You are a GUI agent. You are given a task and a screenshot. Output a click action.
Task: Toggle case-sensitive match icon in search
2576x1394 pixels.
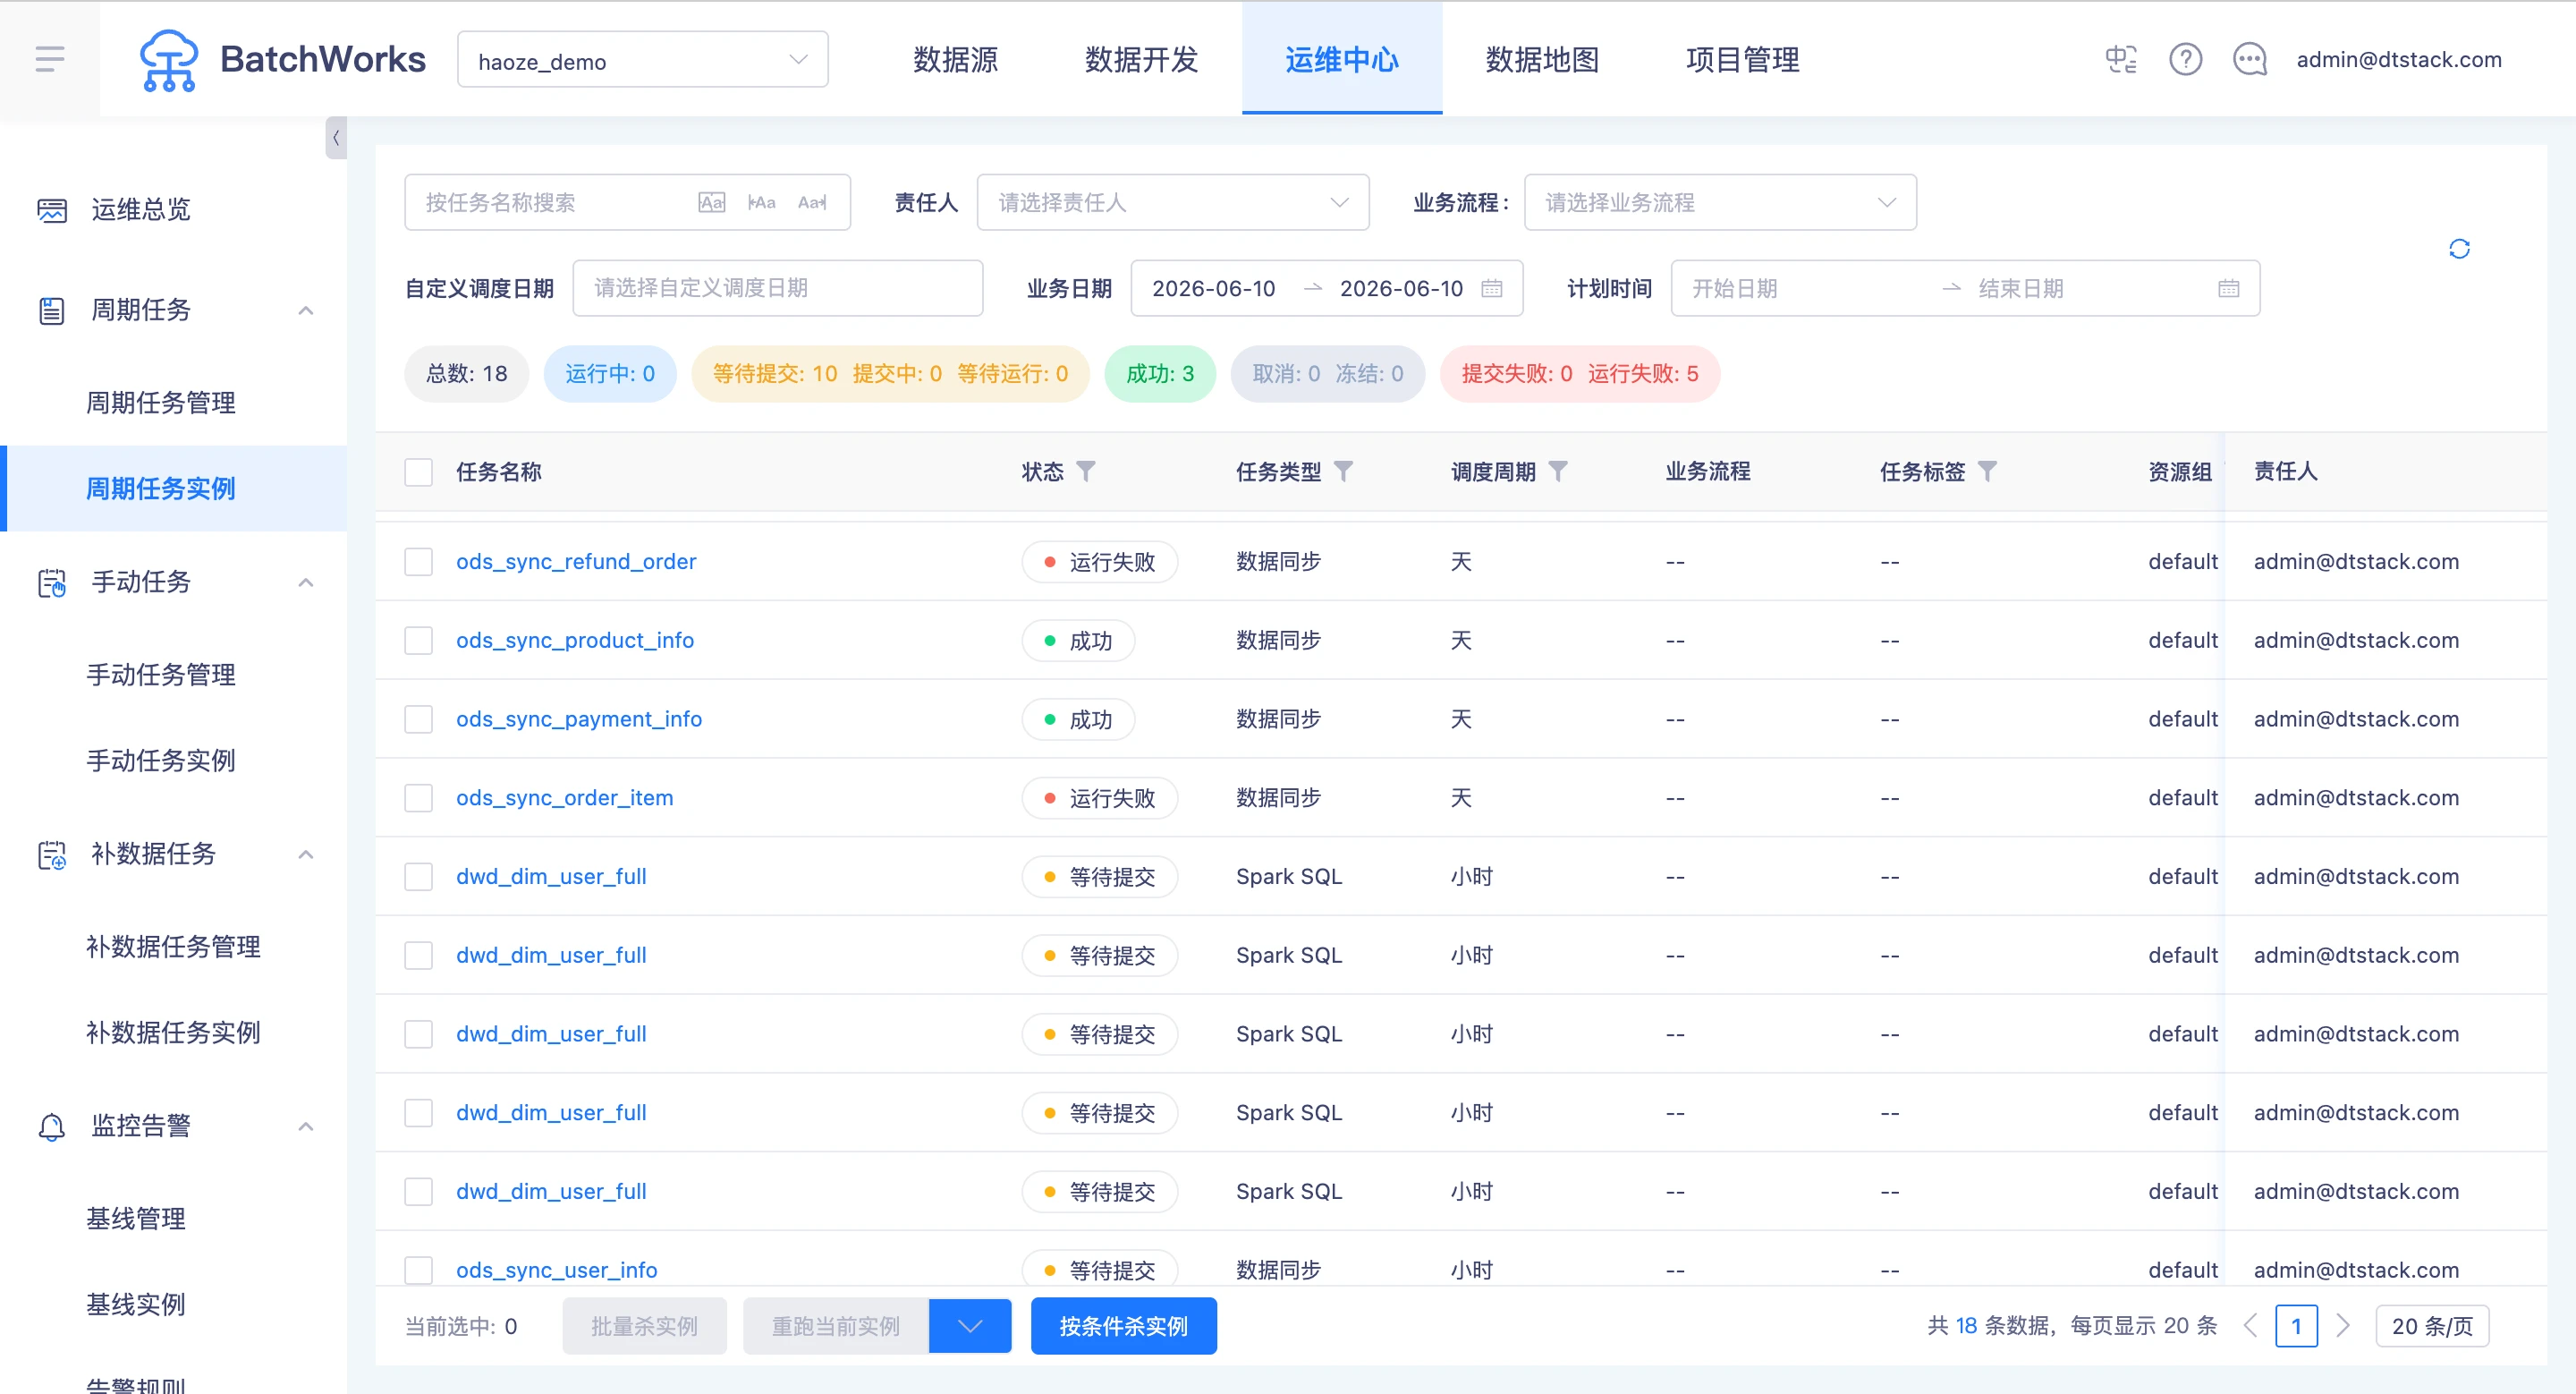tap(711, 203)
